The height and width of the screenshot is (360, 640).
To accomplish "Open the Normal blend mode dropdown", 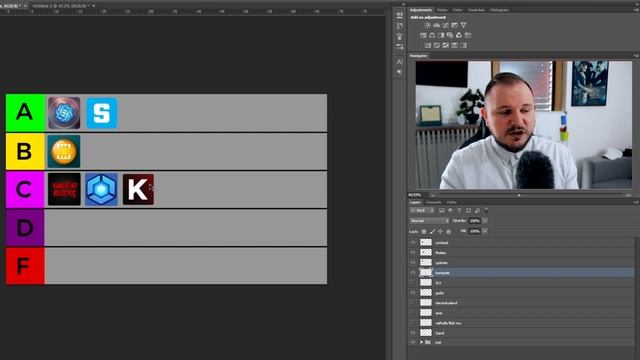I will click(429, 221).
